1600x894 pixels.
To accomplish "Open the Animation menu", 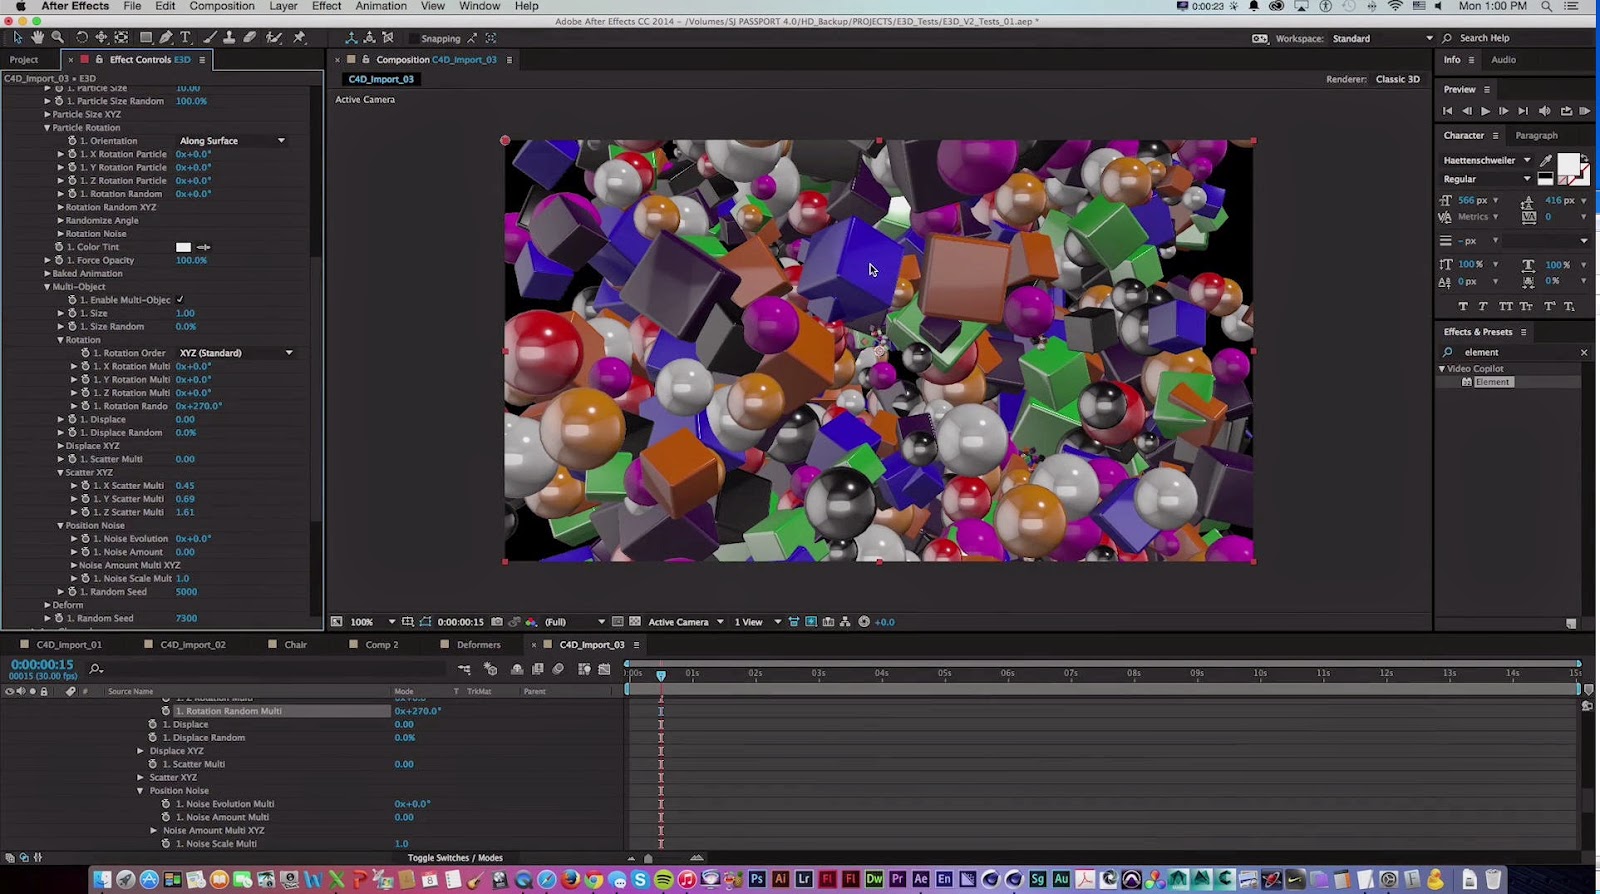I will (382, 6).
